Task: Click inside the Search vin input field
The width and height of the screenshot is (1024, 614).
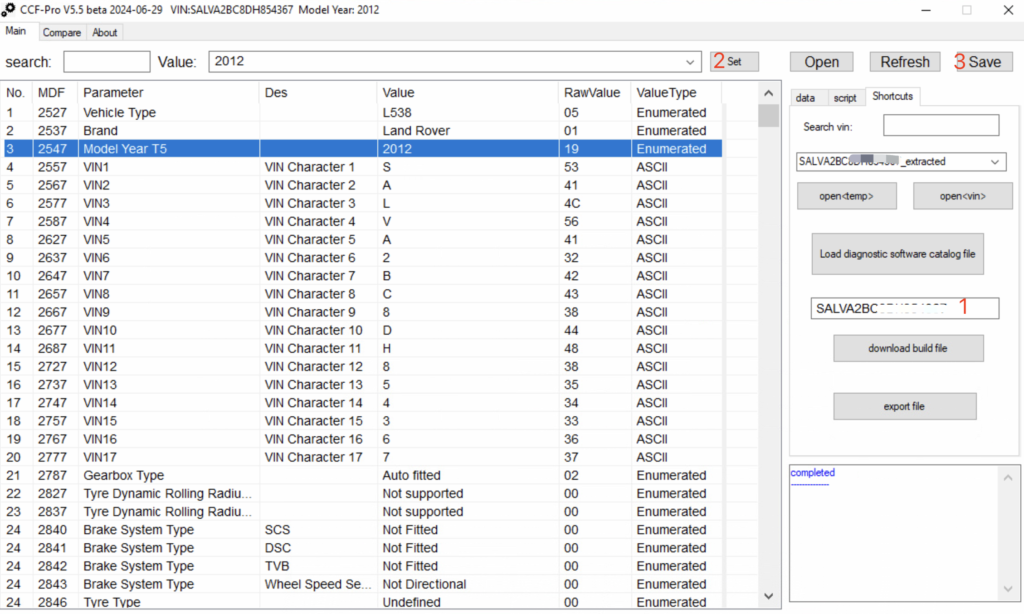Action: 940,125
